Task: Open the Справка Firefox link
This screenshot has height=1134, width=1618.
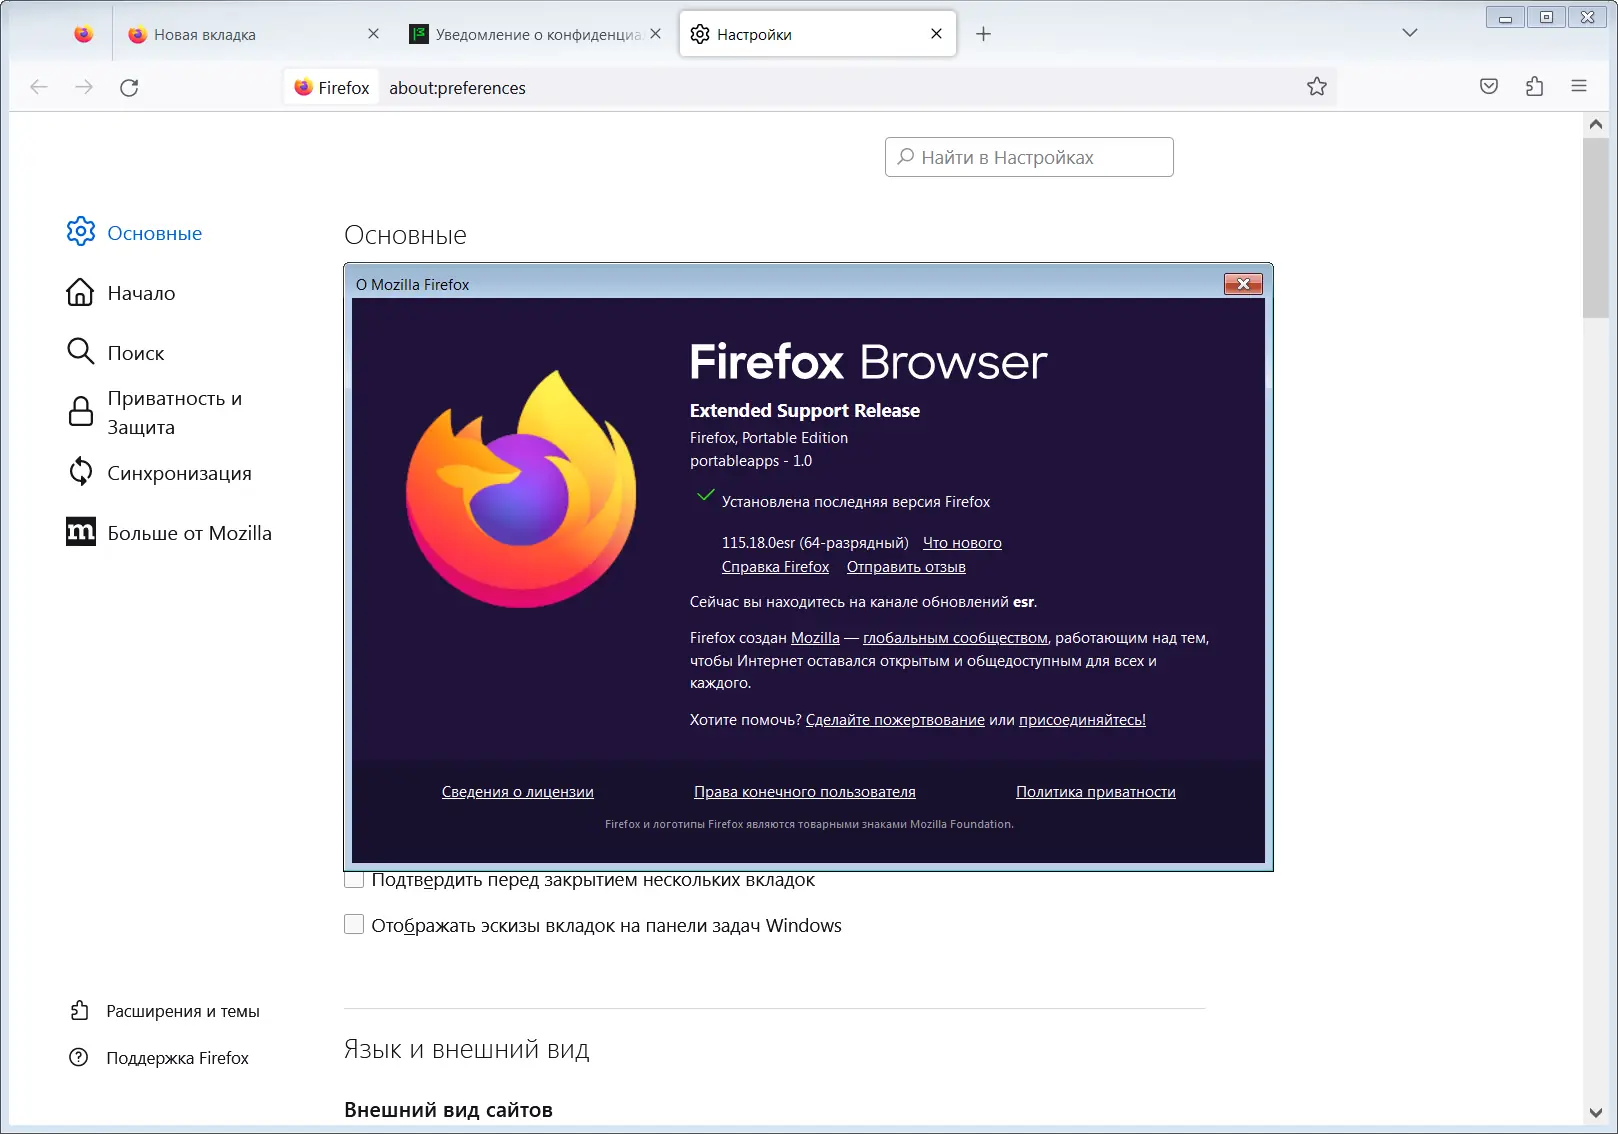Action: (x=775, y=566)
